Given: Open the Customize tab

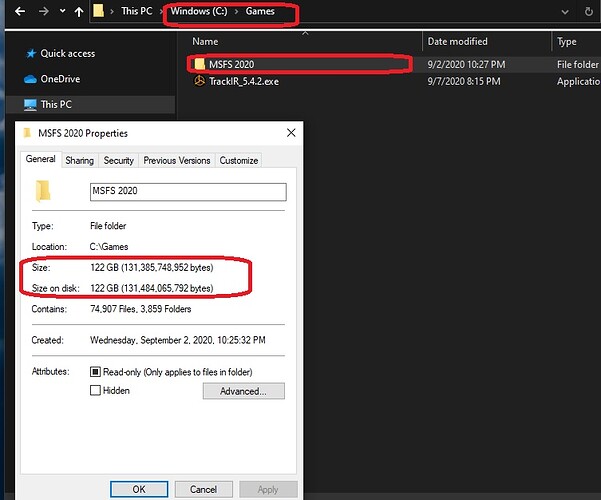Looking at the screenshot, I should pyautogui.click(x=239, y=160).
